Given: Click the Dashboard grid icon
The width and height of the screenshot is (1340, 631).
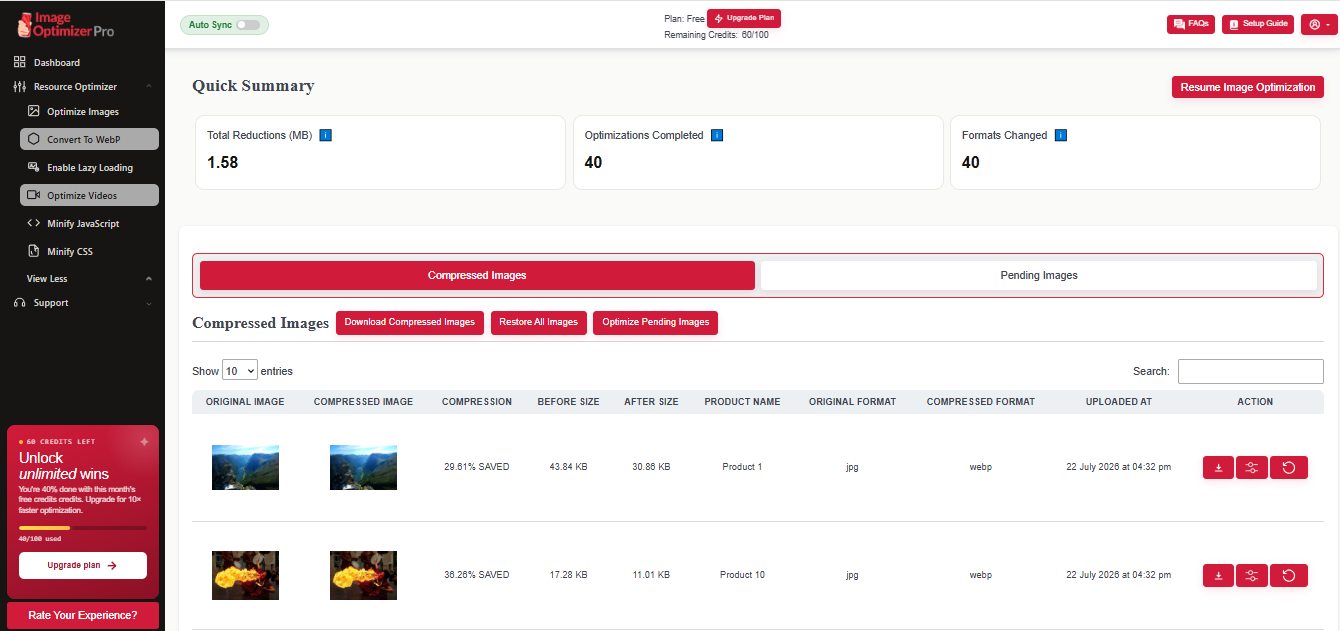Looking at the screenshot, I should [20, 62].
